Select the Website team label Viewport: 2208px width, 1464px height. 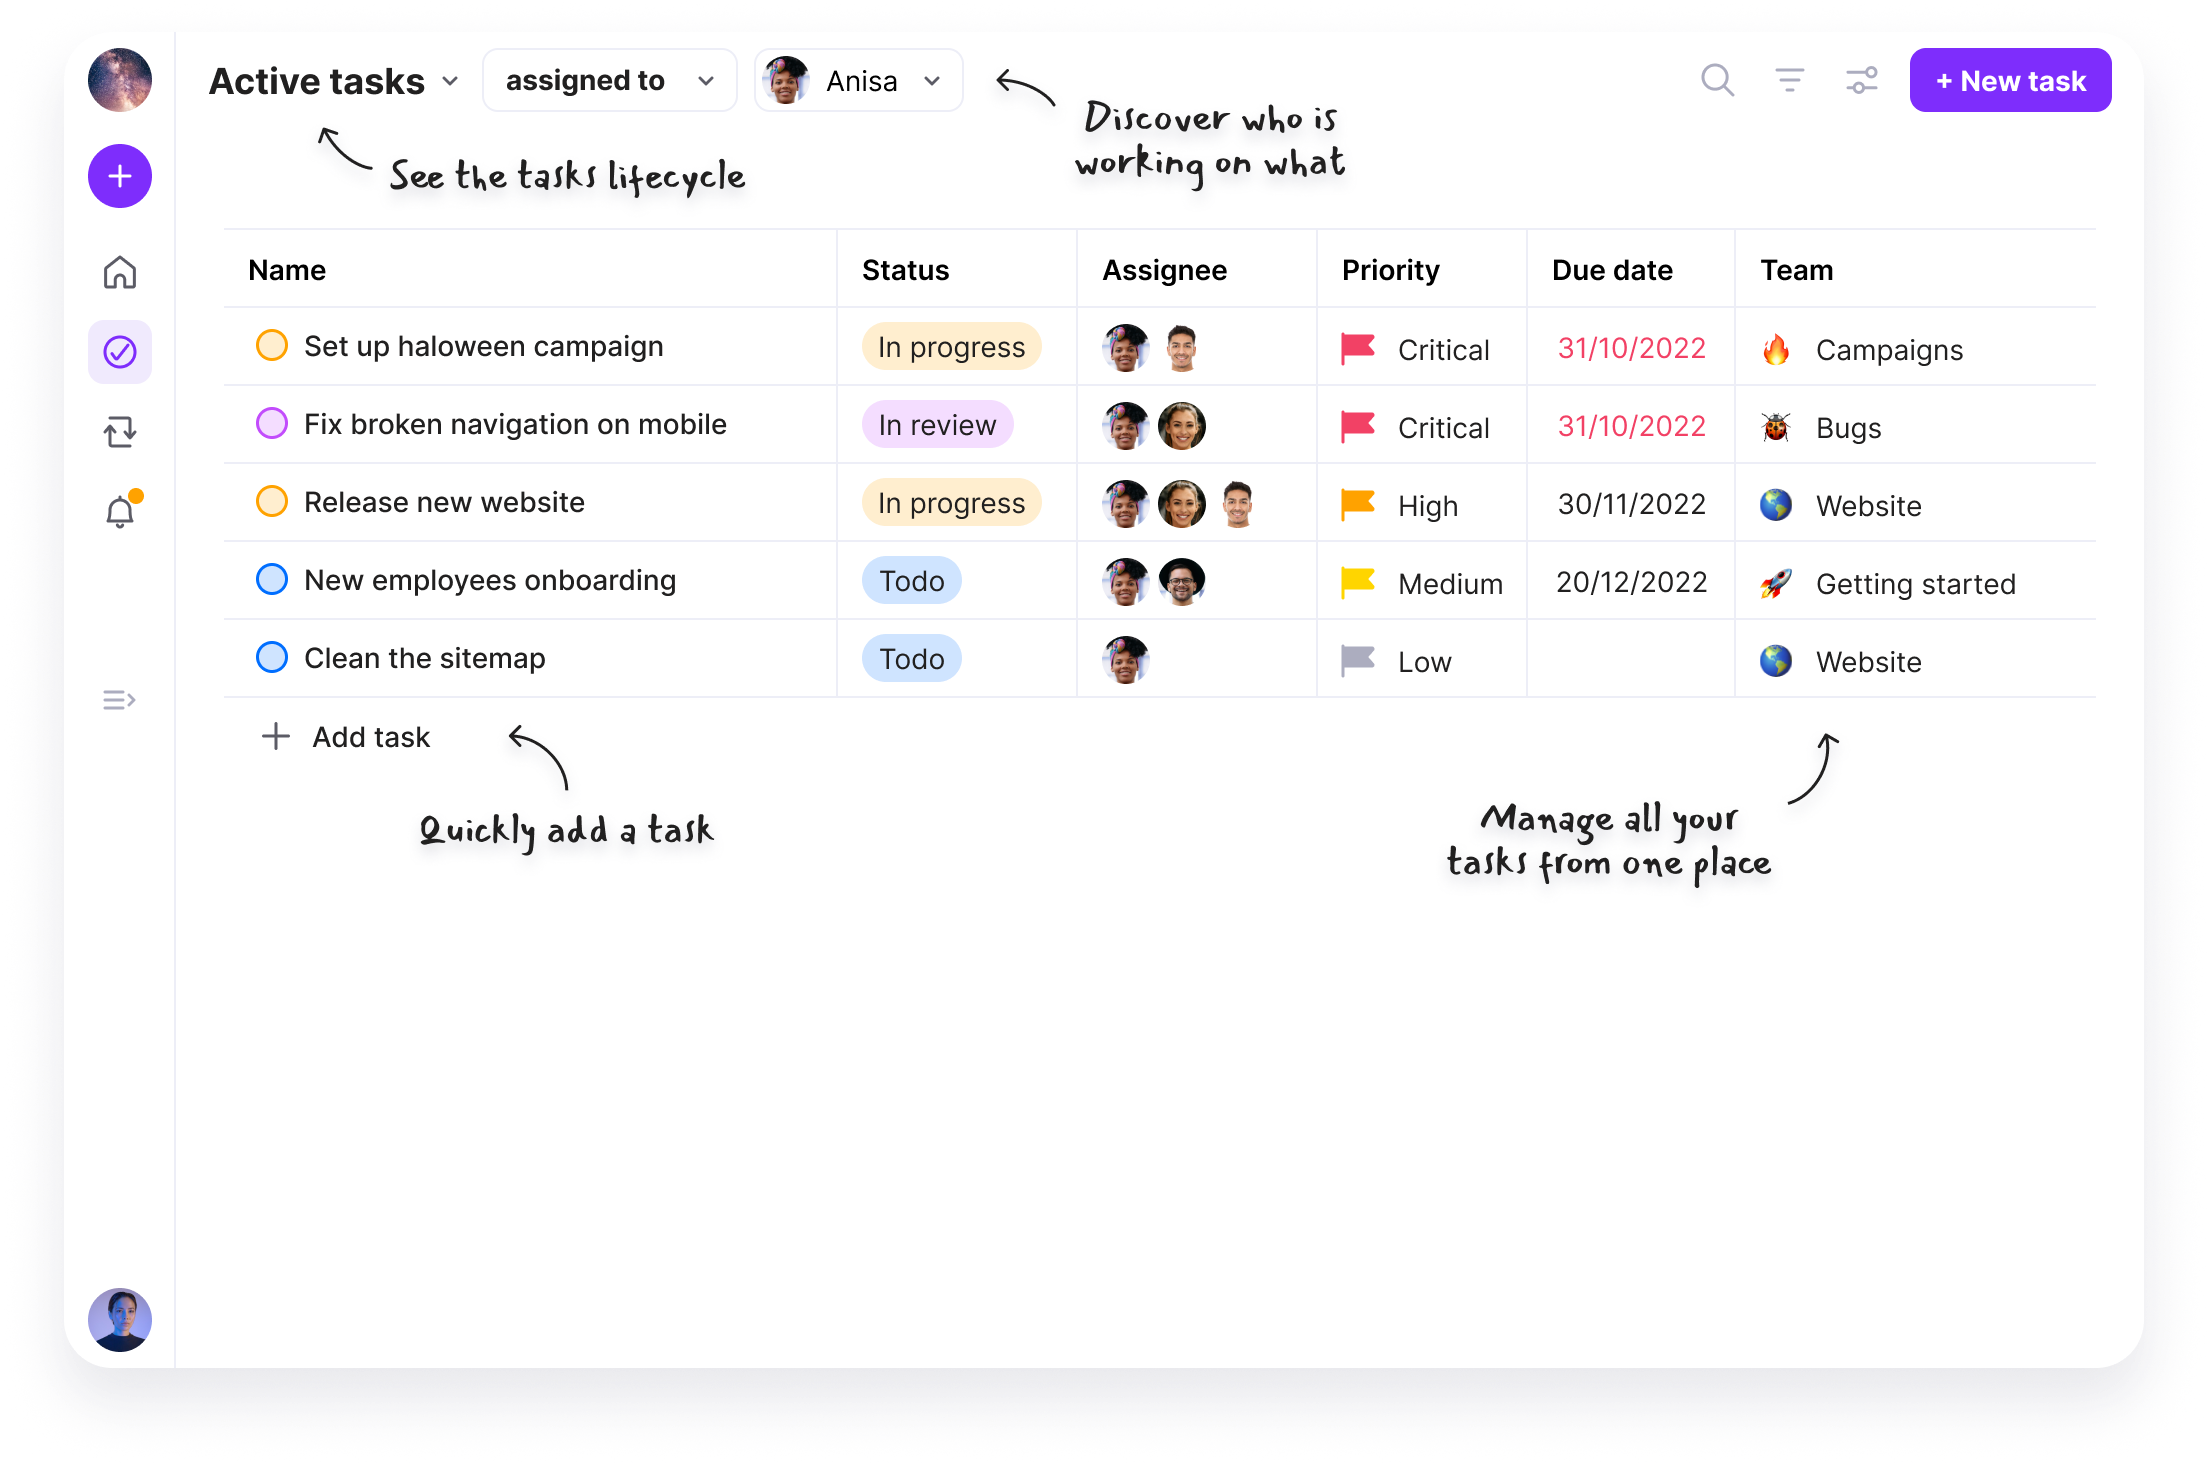pyautogui.click(x=1865, y=503)
